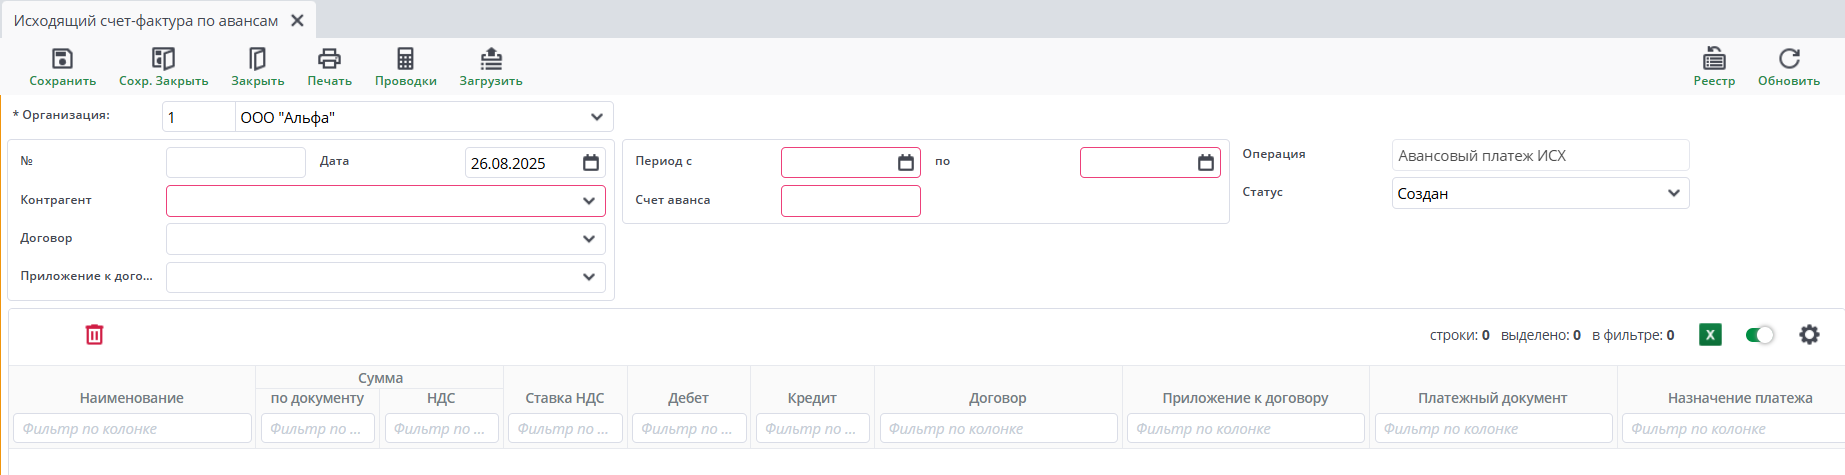The width and height of the screenshot is (1845, 475).
Task: Close the Исходящий счет-фактура tab
Action: (297, 21)
